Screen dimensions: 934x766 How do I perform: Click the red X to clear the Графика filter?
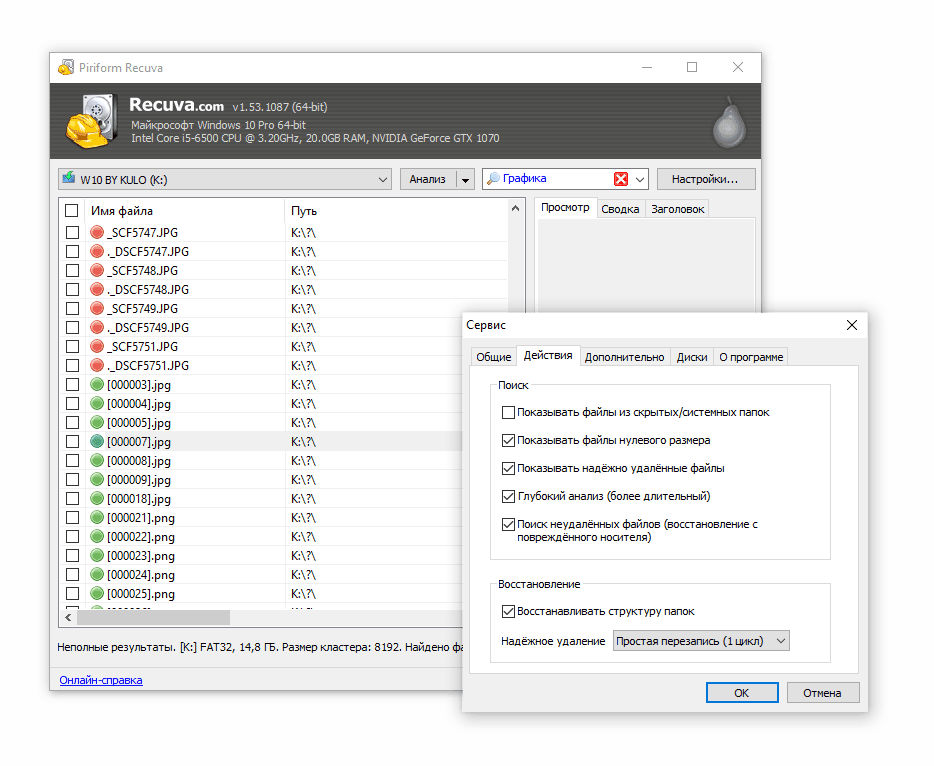pos(621,179)
